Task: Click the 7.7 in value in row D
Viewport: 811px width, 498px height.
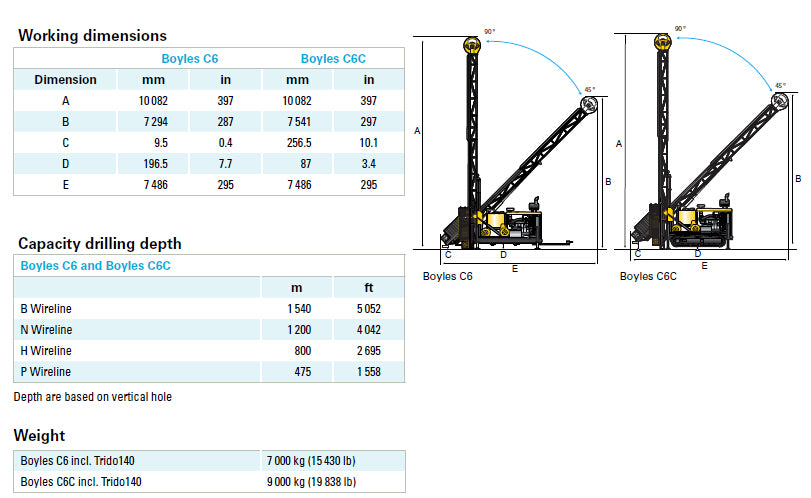Action: (x=226, y=164)
